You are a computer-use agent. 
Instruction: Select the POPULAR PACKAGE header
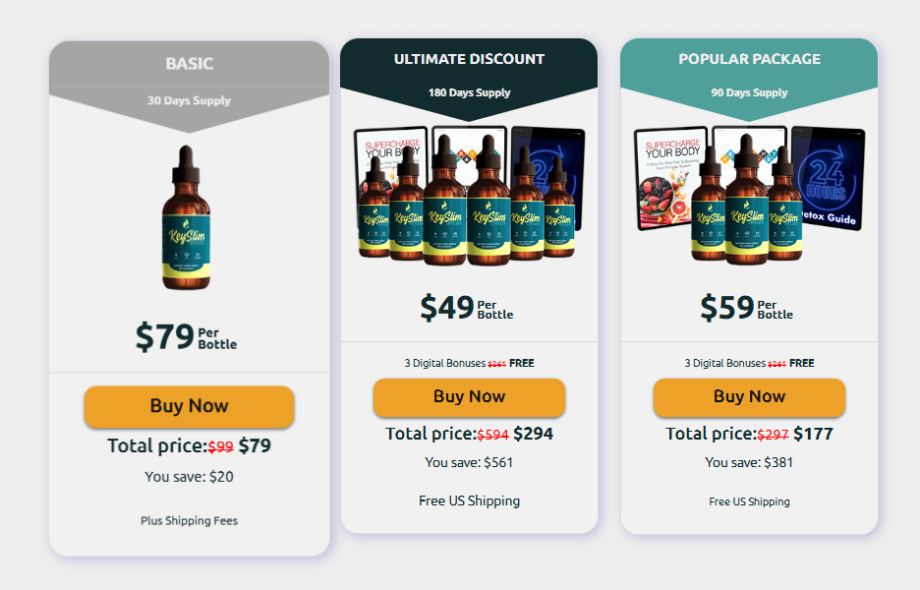(x=749, y=59)
